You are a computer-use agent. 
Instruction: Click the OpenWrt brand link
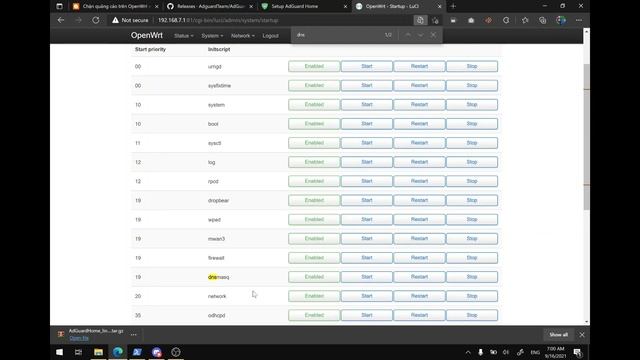[x=147, y=36]
